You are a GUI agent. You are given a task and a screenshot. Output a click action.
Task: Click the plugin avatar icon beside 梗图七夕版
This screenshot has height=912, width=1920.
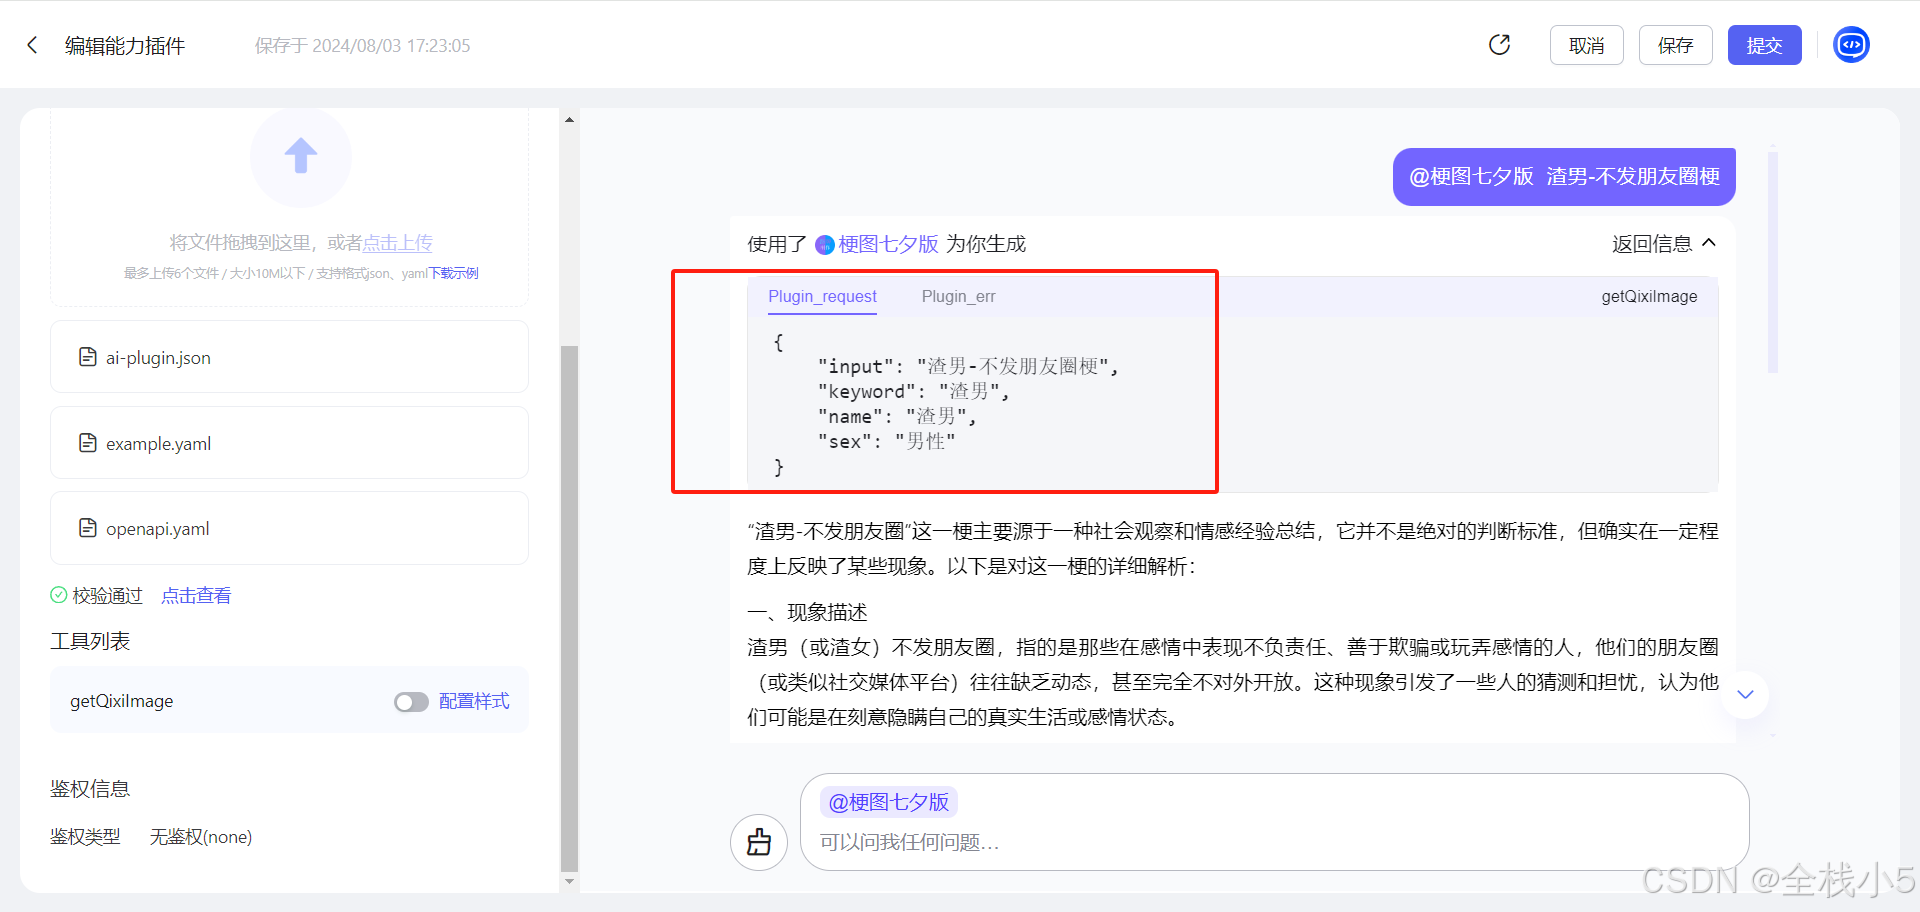[825, 244]
